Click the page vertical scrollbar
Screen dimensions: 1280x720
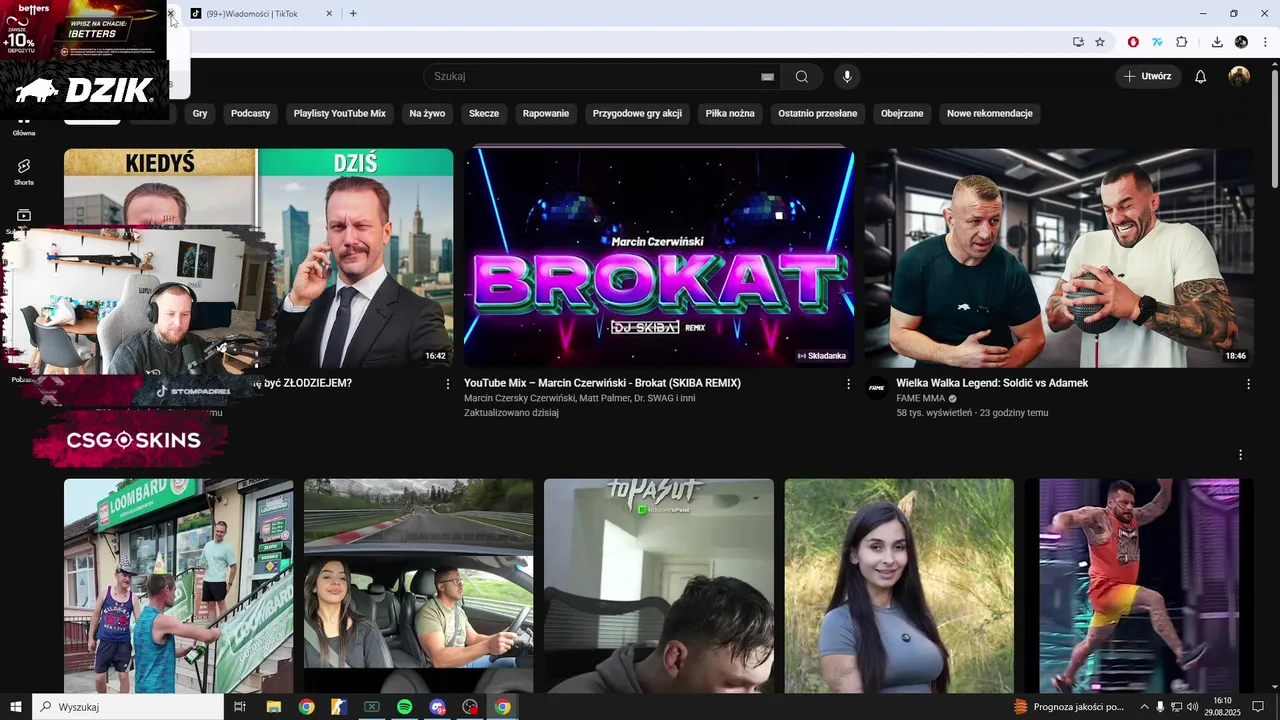[x=1275, y=130]
